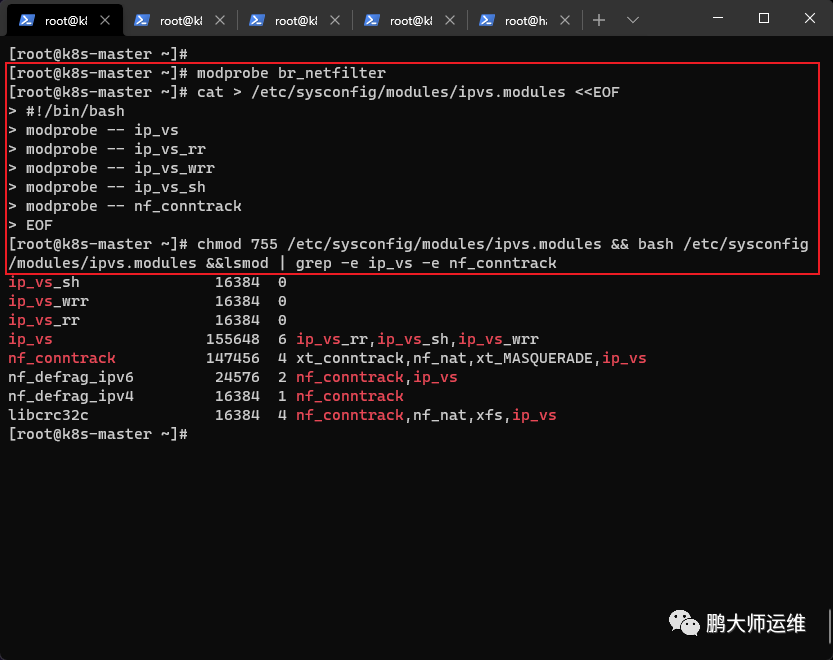Close the third root@k tab
833x660 pixels.
coord(335,20)
